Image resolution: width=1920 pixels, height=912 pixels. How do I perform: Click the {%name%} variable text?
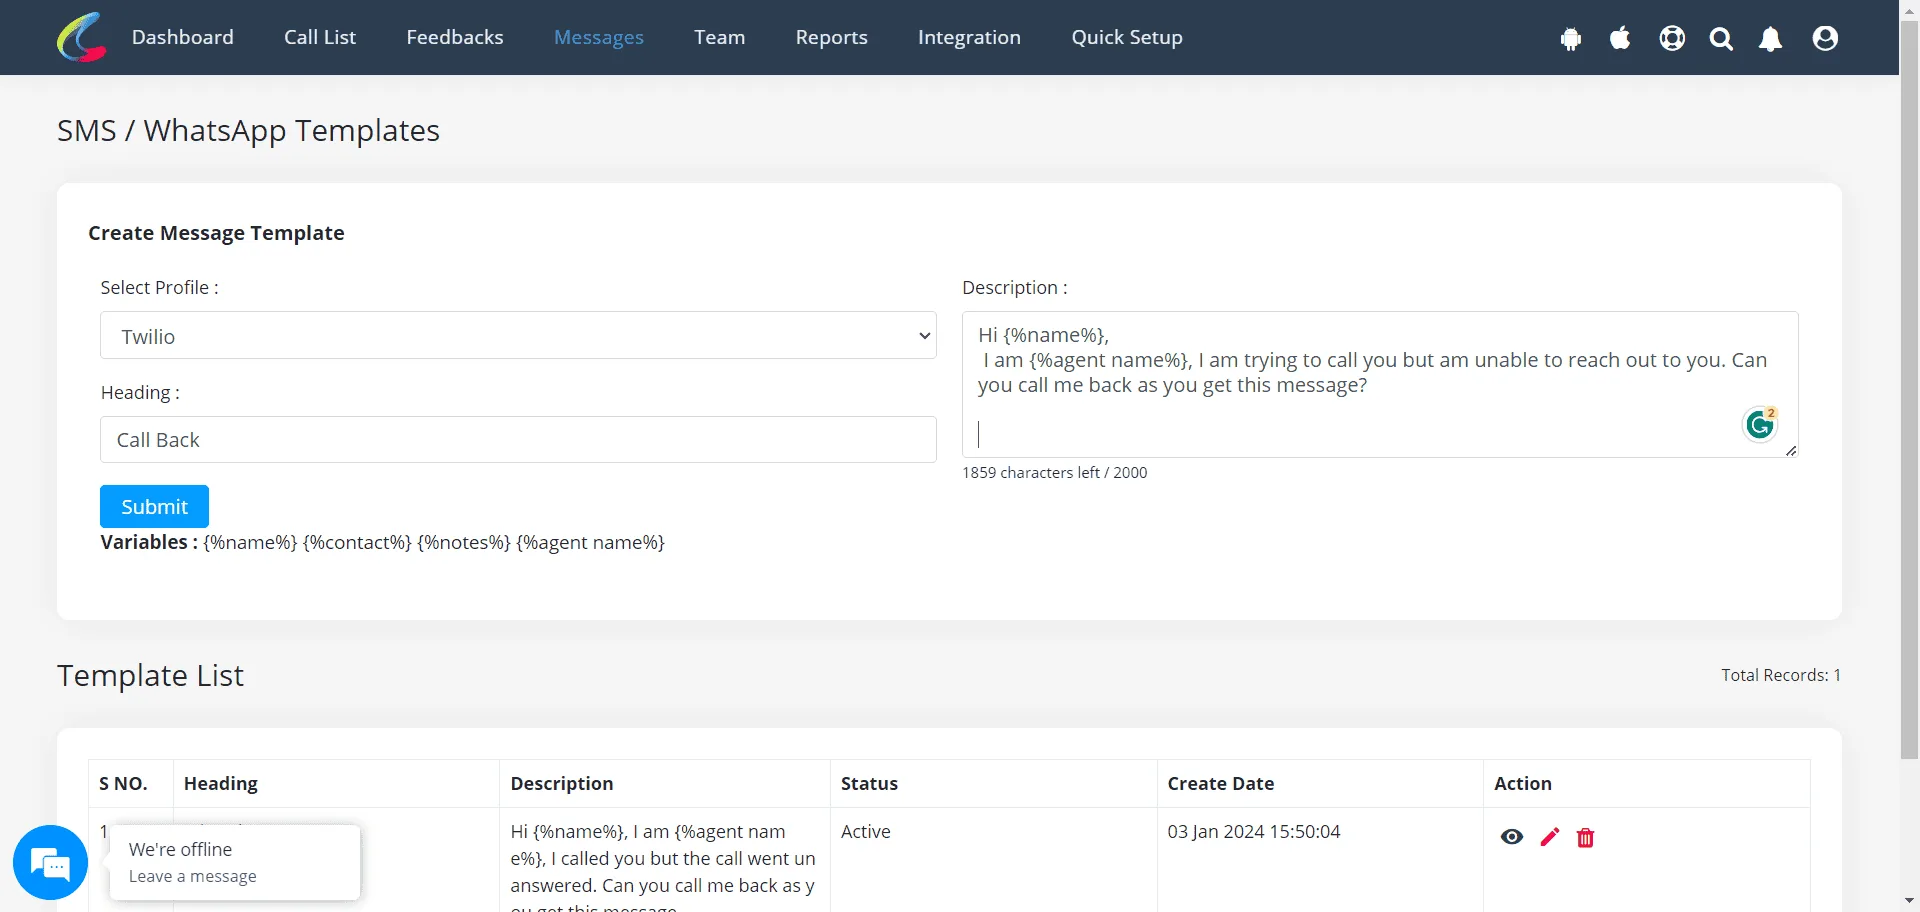point(250,542)
